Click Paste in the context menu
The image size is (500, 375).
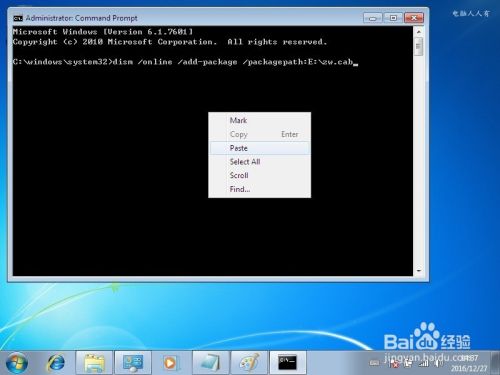pyautogui.click(x=259, y=148)
